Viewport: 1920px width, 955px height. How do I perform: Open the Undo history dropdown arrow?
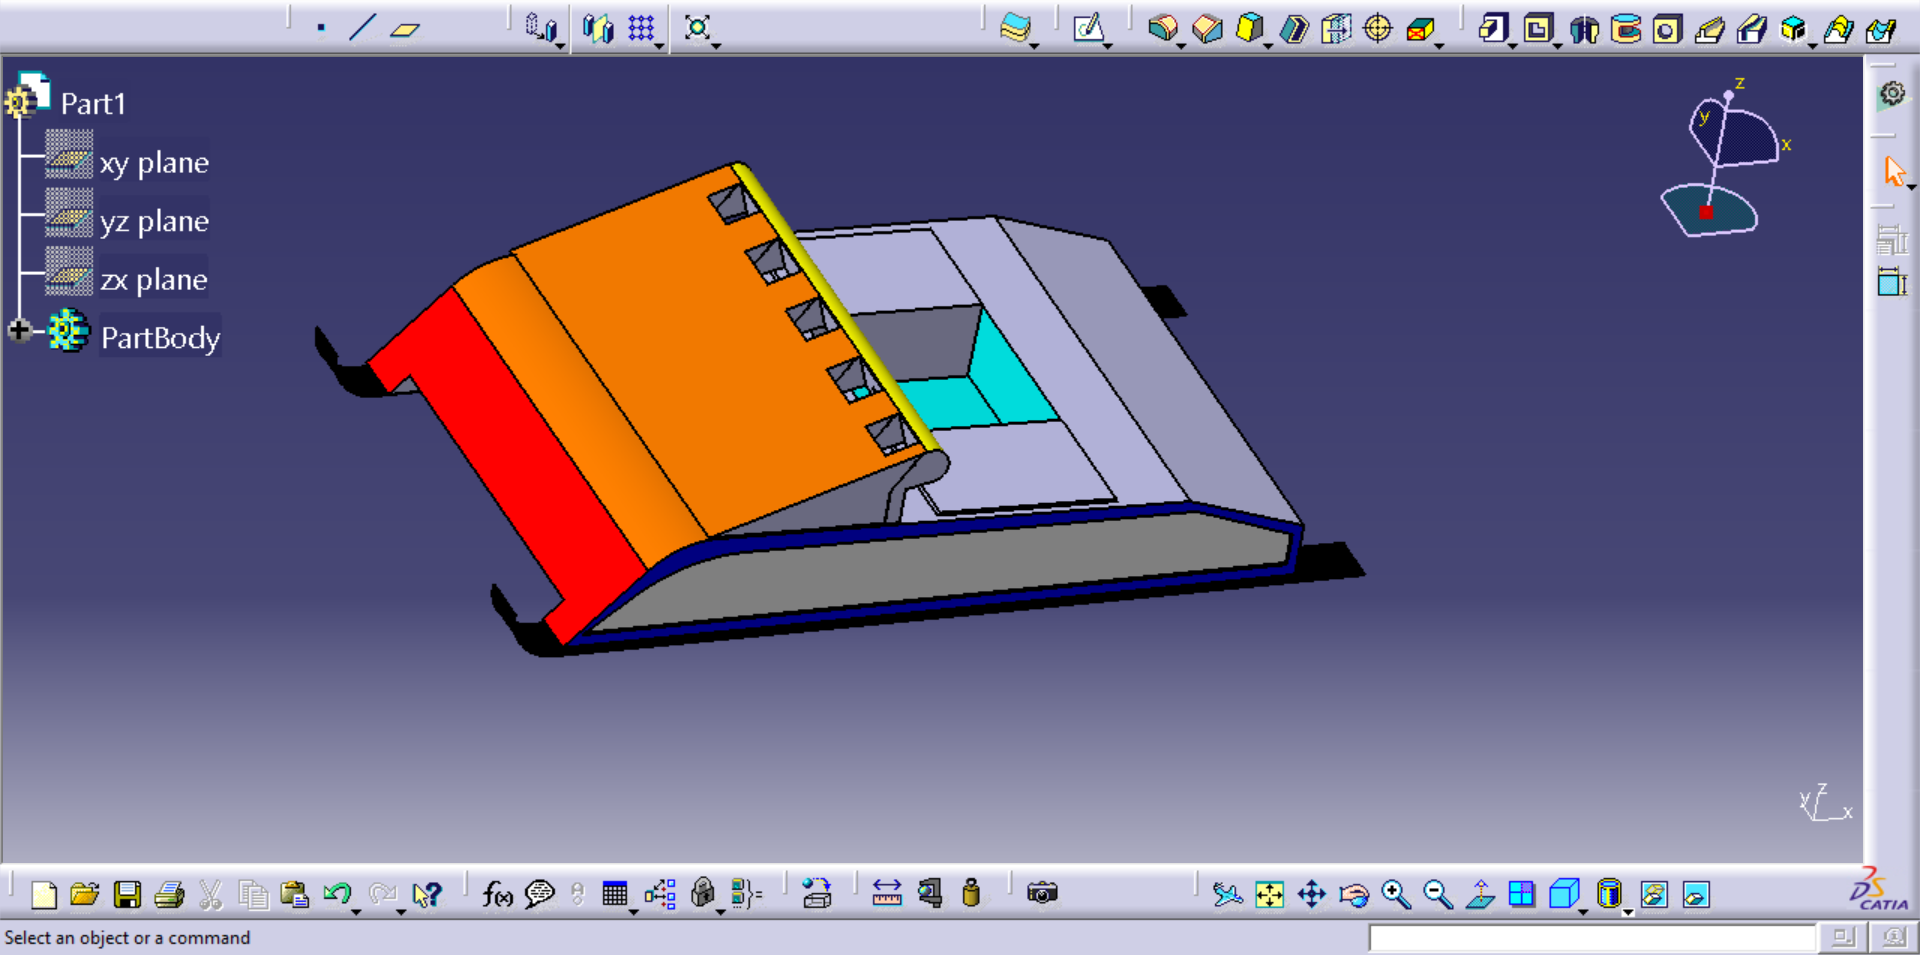coord(357,912)
